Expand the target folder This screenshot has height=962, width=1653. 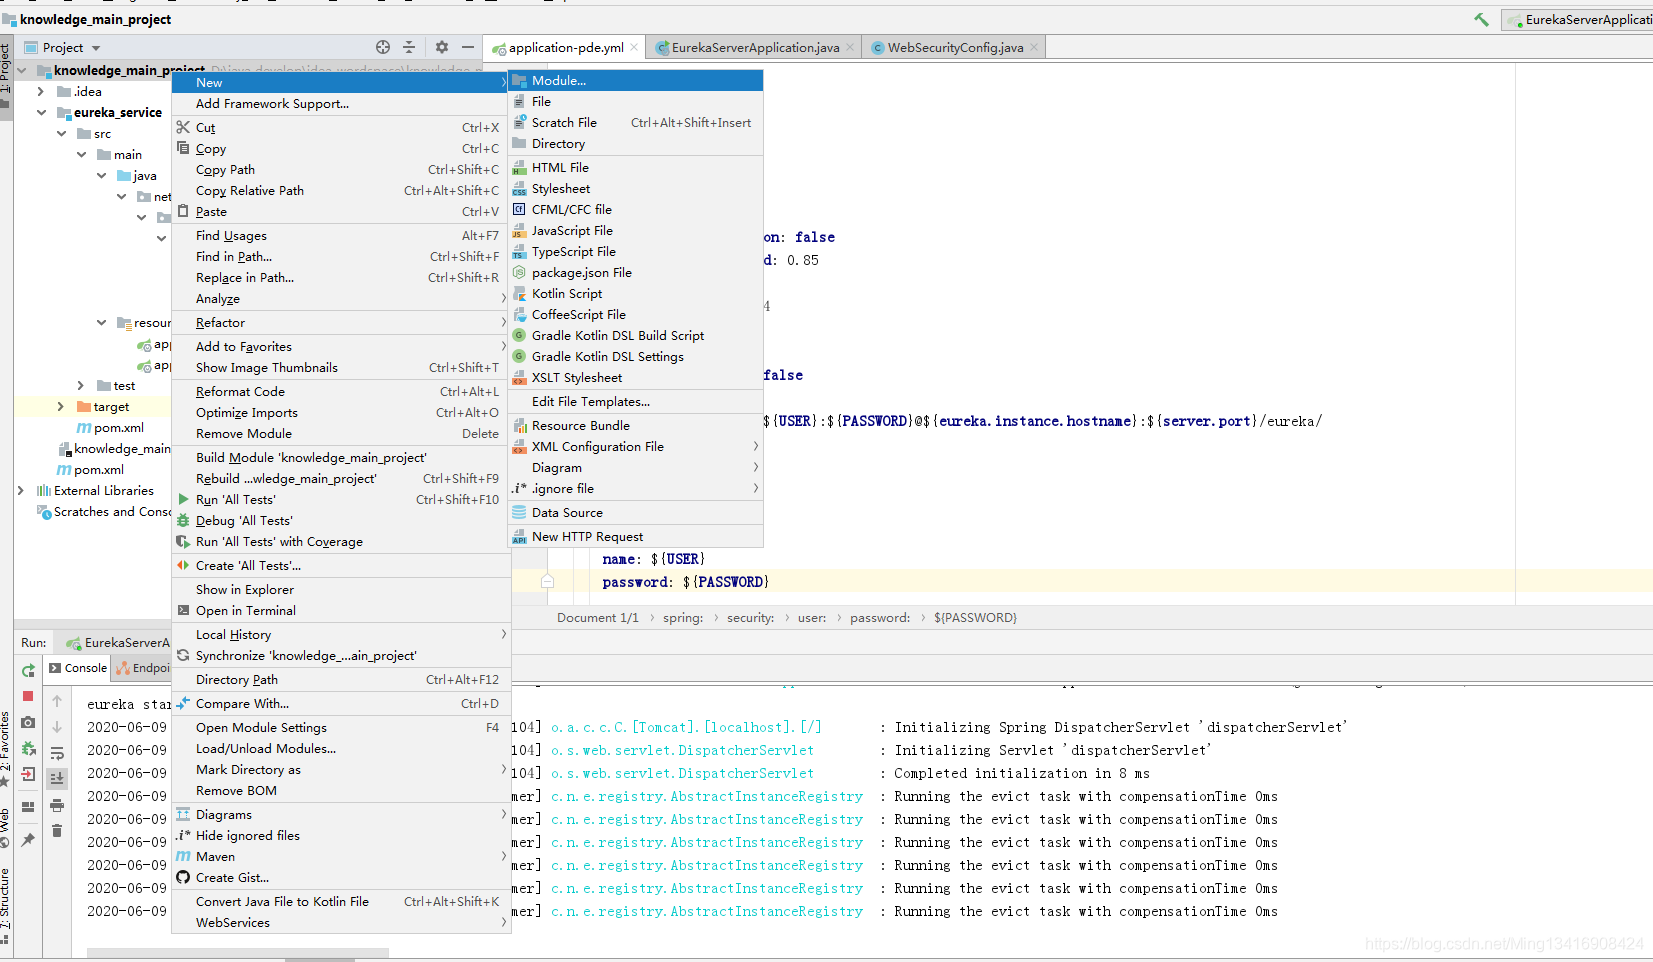61,407
